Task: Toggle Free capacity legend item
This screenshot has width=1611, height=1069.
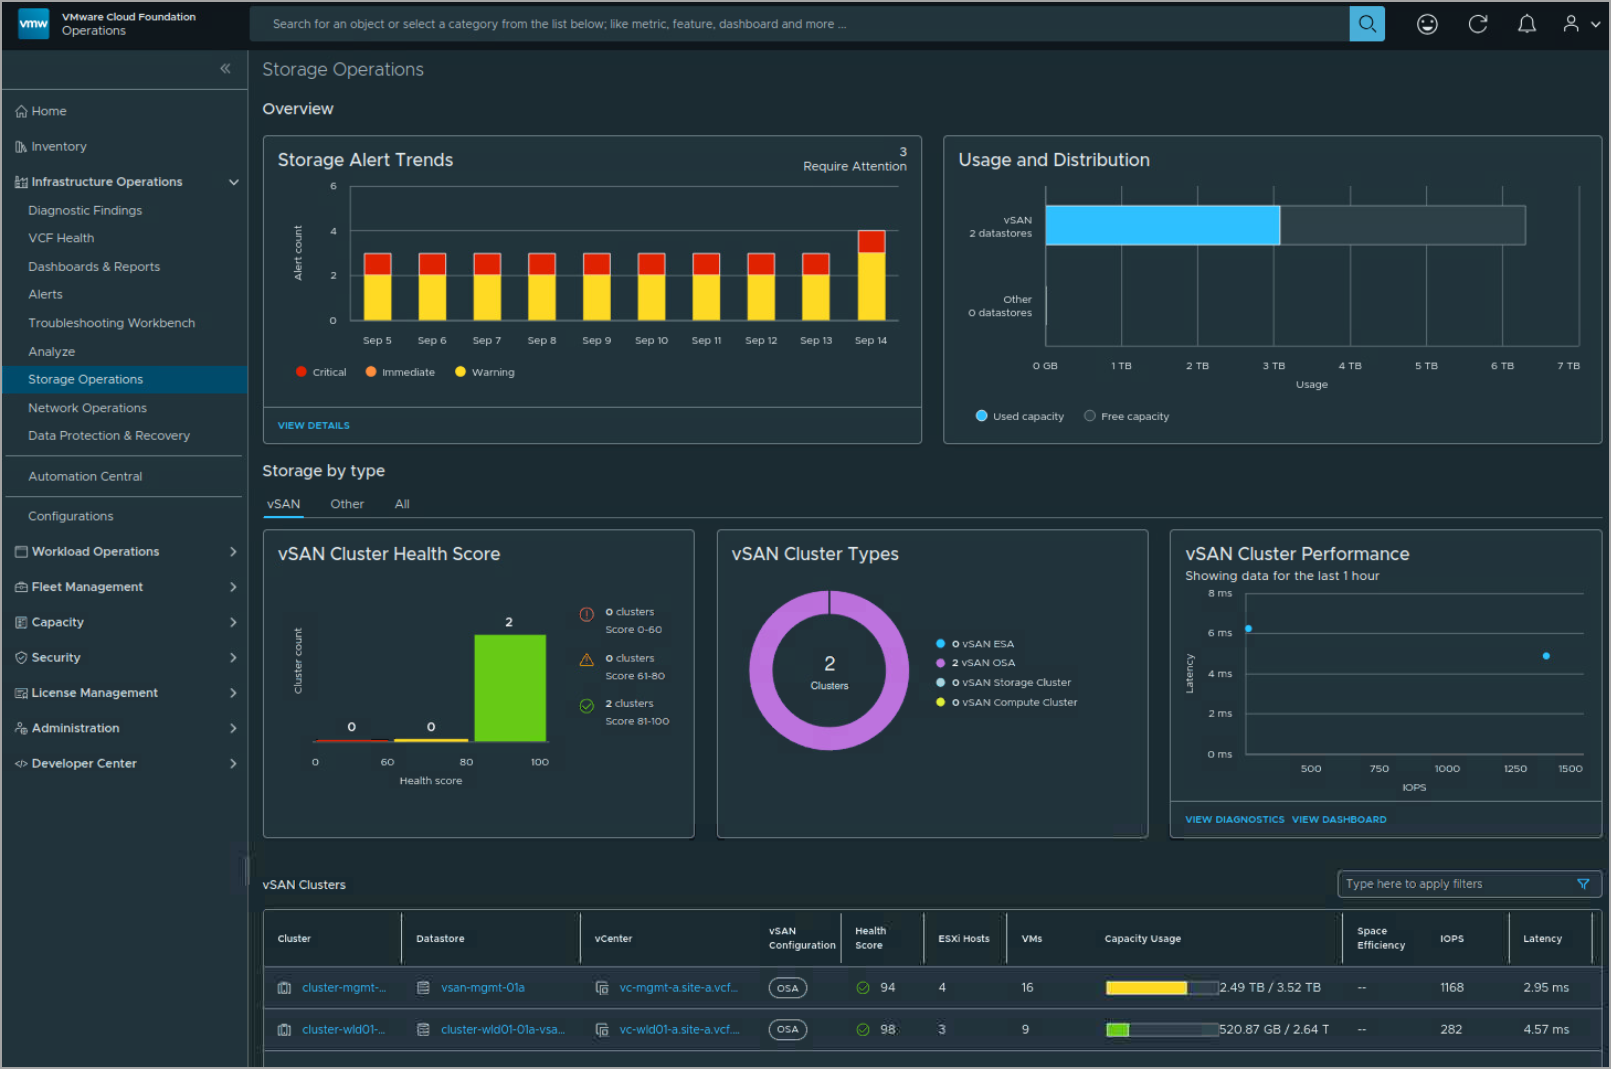Action: (1127, 416)
